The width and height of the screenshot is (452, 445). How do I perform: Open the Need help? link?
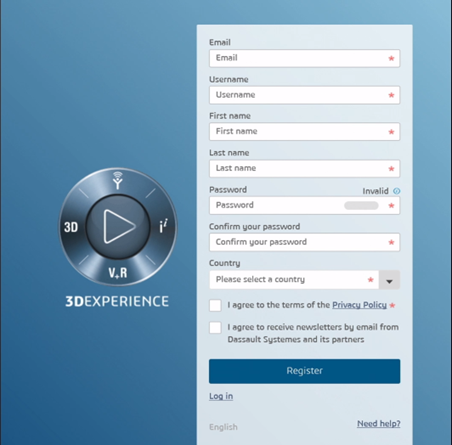[x=379, y=423]
